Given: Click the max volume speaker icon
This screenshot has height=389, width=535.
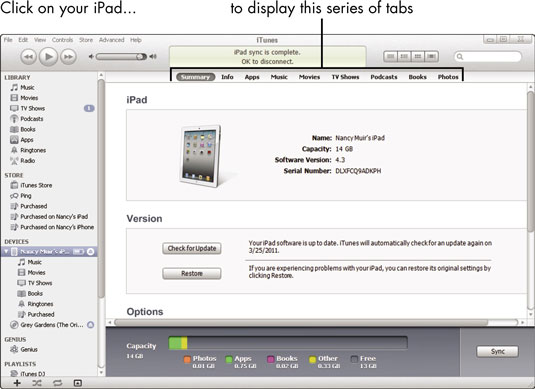Looking at the screenshot, I should pos(153,57).
